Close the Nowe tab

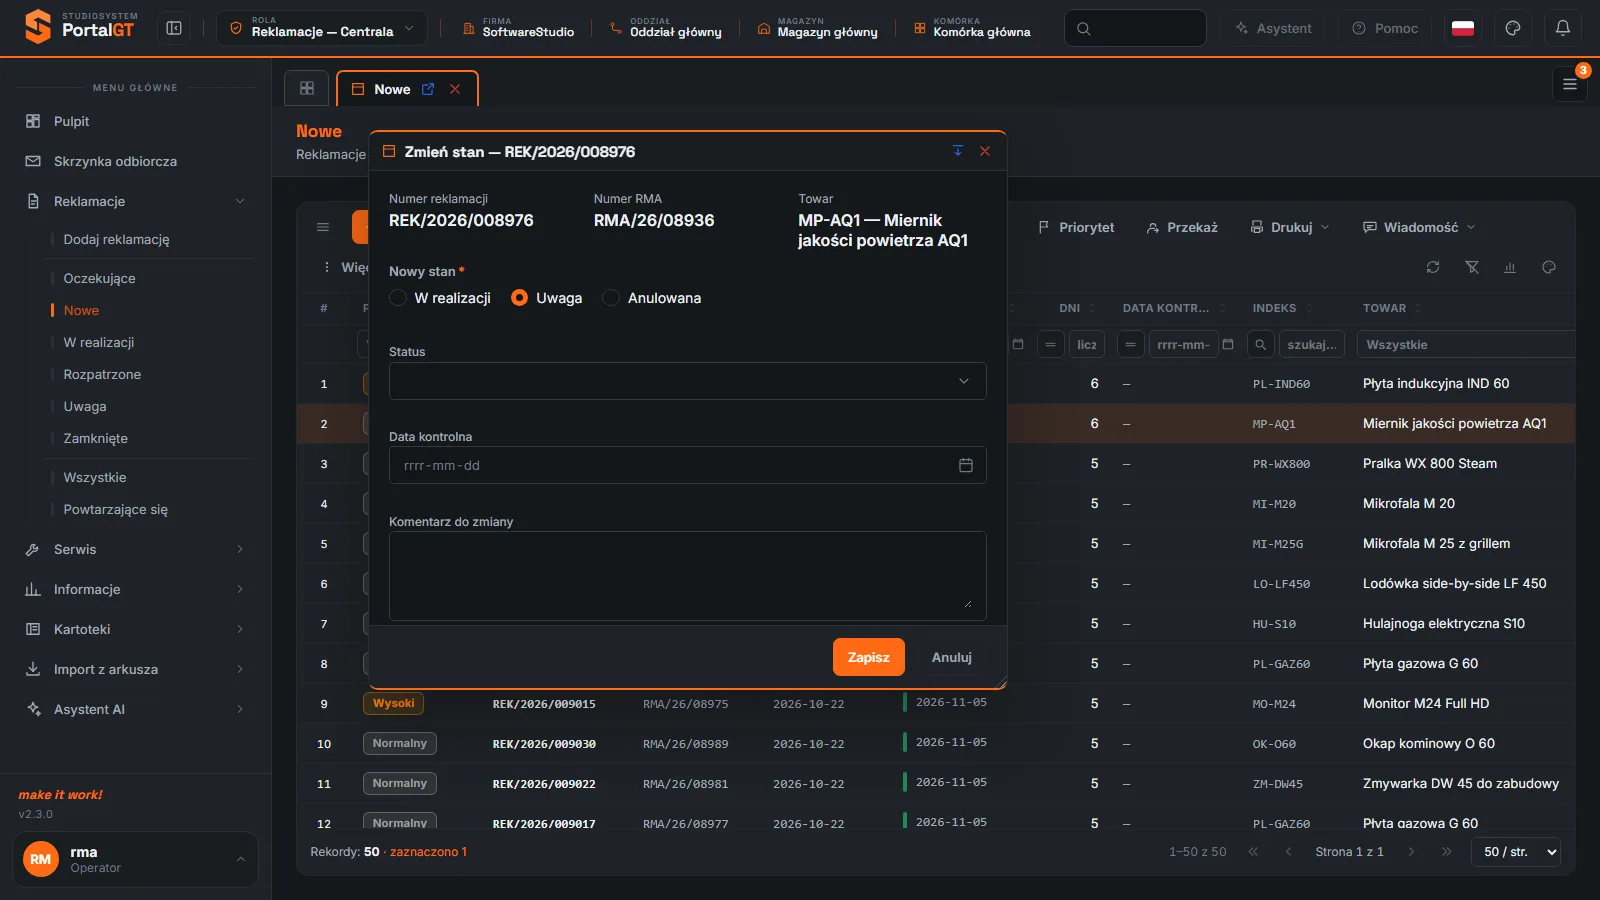[x=455, y=89]
